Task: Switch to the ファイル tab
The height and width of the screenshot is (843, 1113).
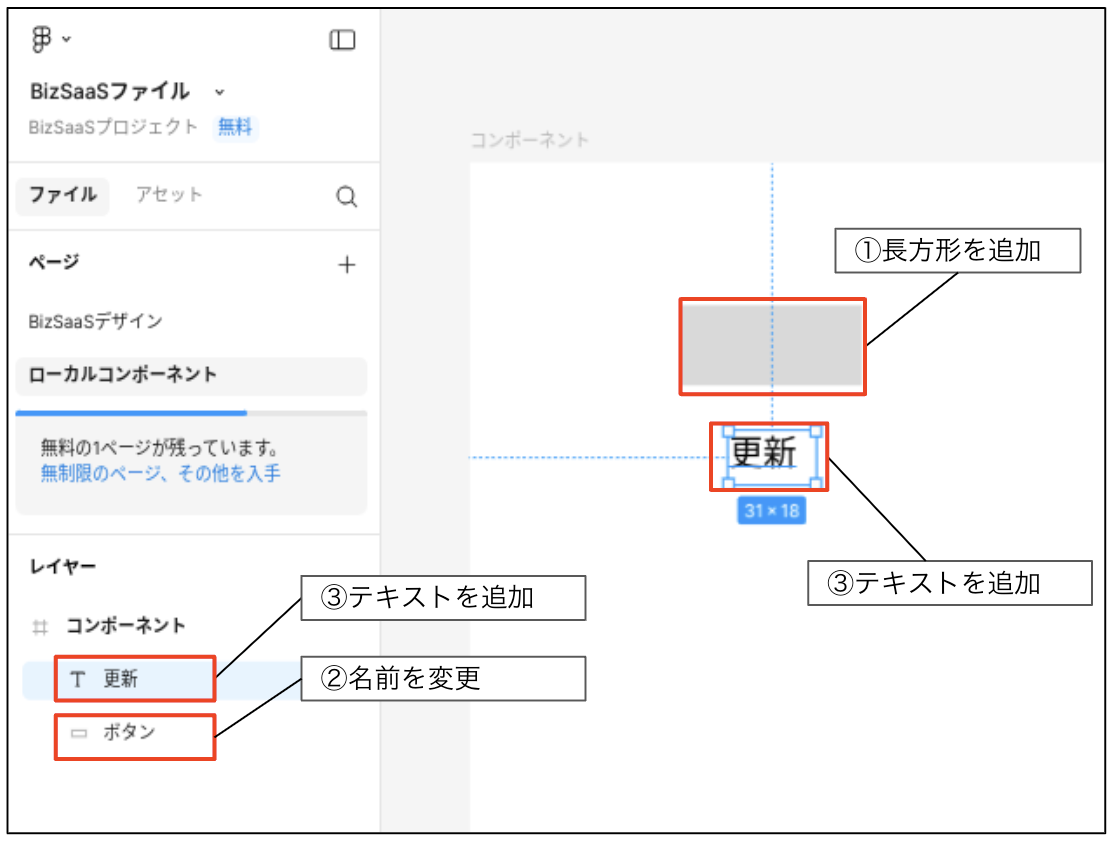Action: click(62, 195)
